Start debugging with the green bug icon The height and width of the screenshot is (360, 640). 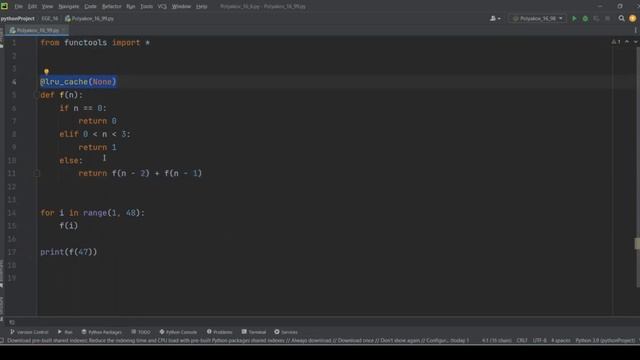[585, 18]
